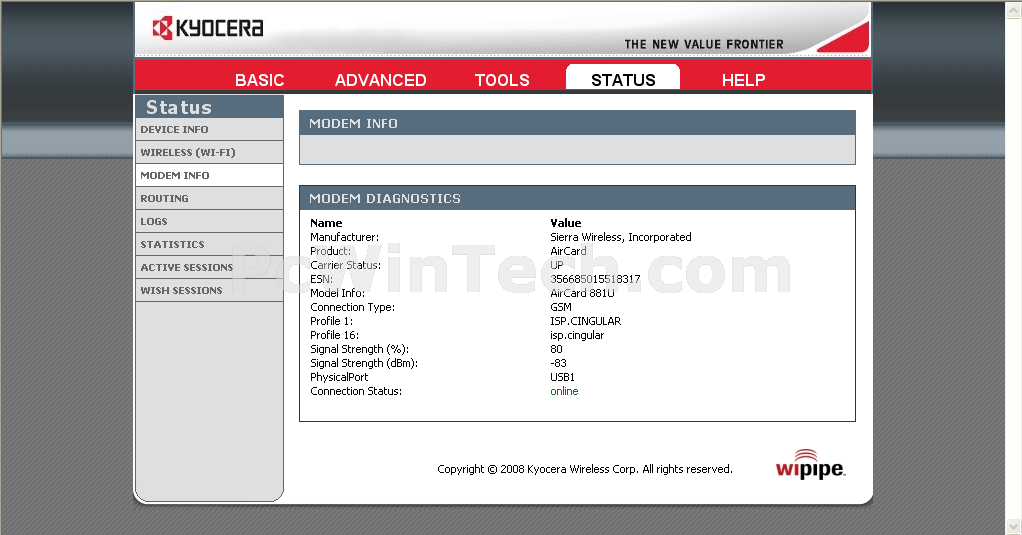Click the PhysicalPort value USB1

point(562,377)
